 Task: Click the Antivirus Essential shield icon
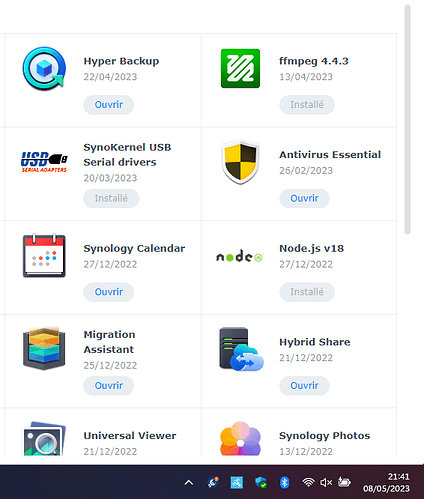tap(240, 162)
